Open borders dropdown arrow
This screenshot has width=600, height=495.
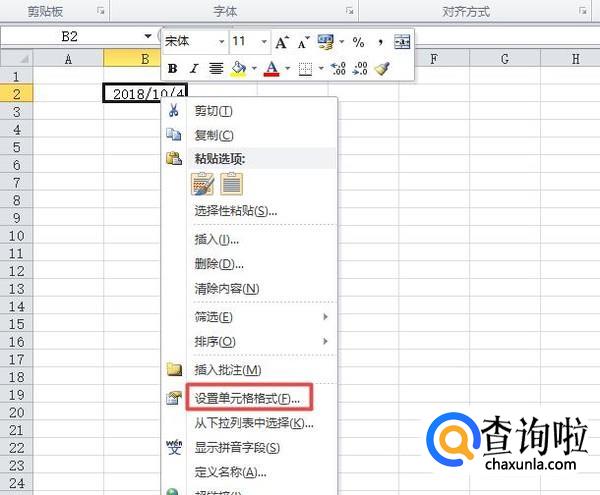pyautogui.click(x=321, y=69)
